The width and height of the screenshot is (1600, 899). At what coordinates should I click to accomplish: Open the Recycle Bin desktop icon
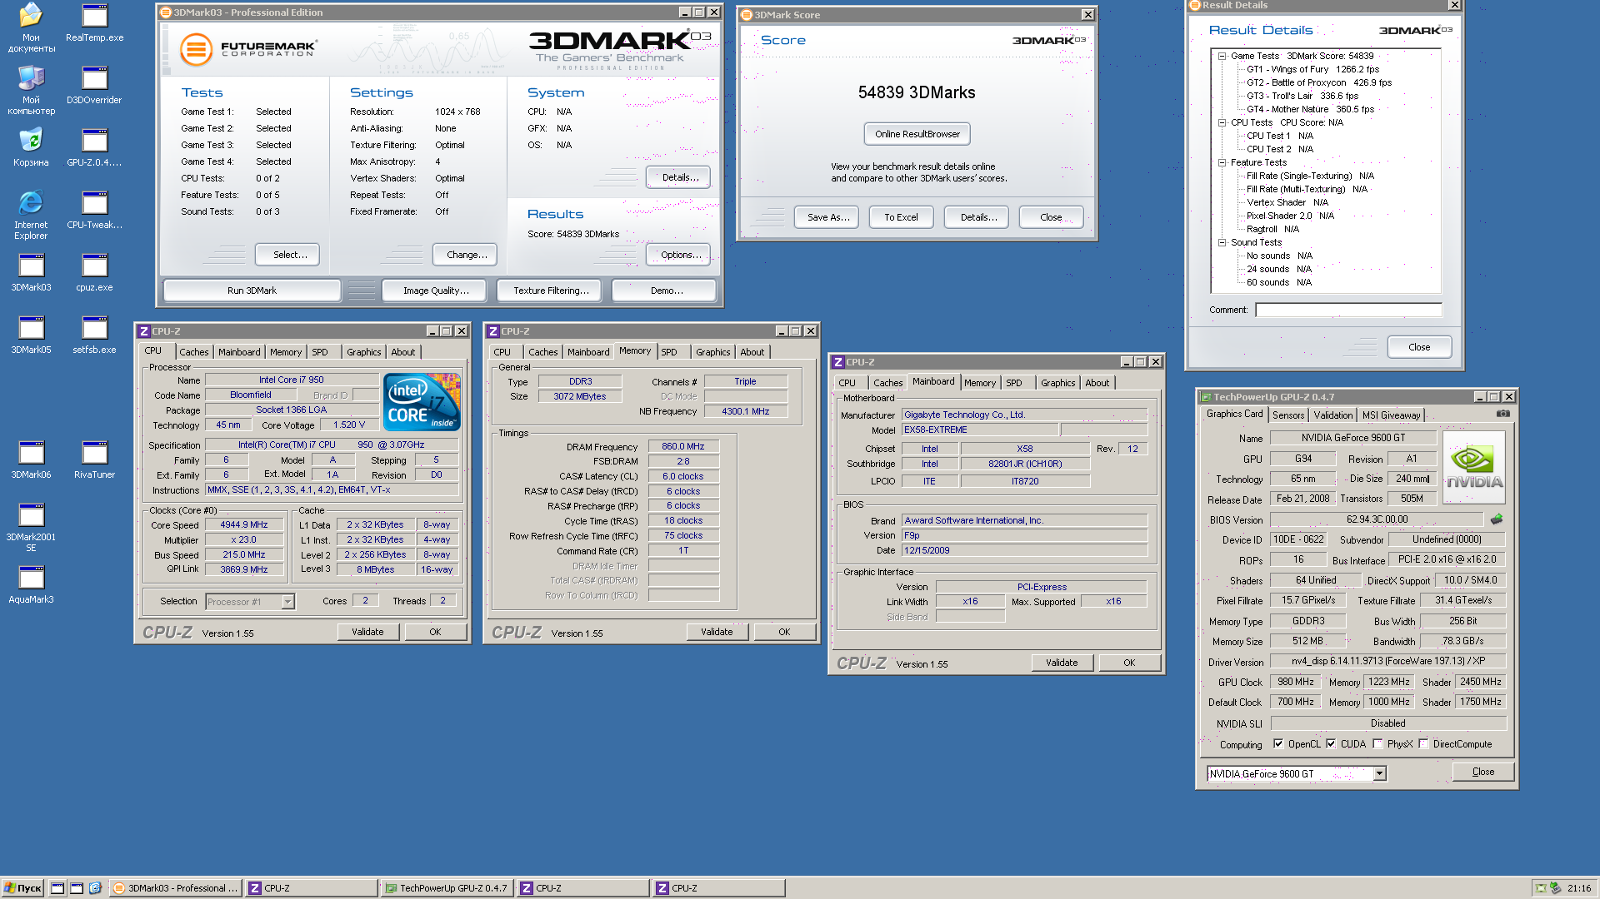point(31,148)
